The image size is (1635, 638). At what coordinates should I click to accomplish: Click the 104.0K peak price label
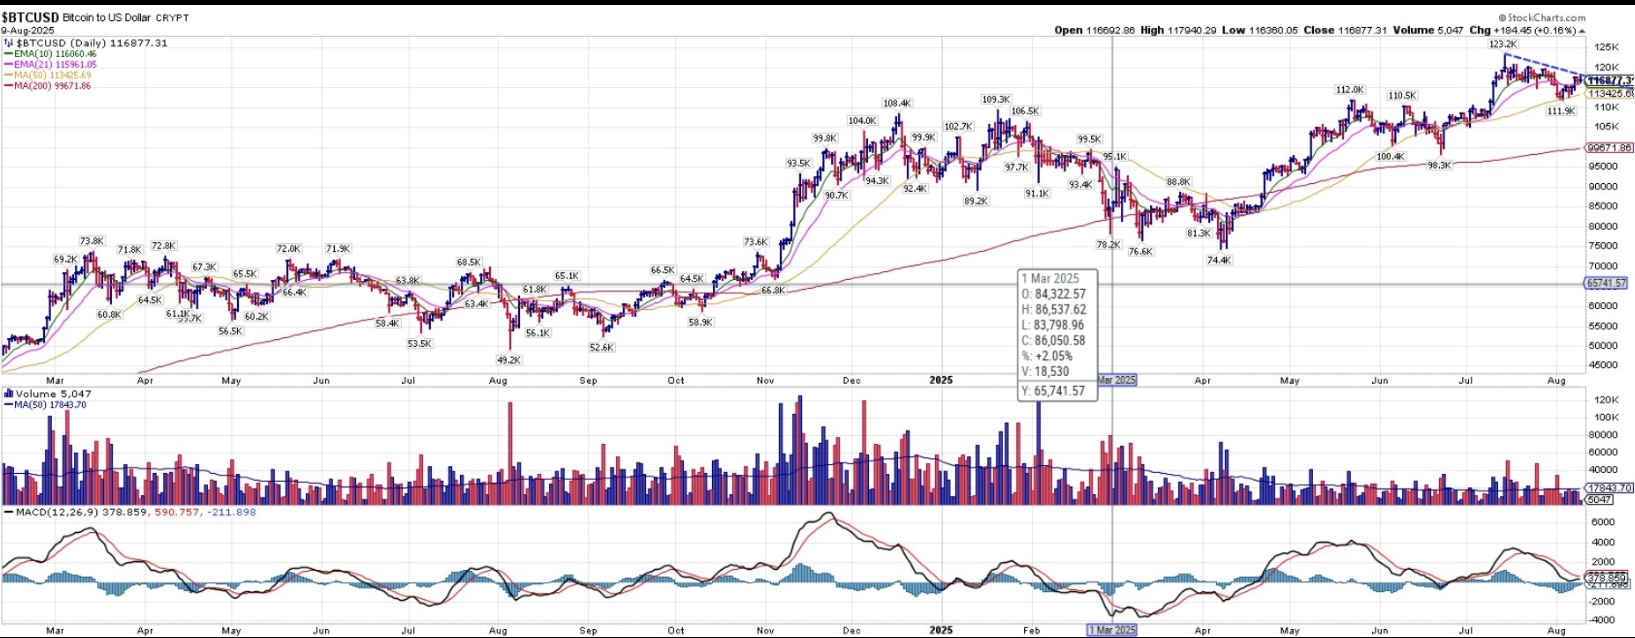[x=862, y=121]
